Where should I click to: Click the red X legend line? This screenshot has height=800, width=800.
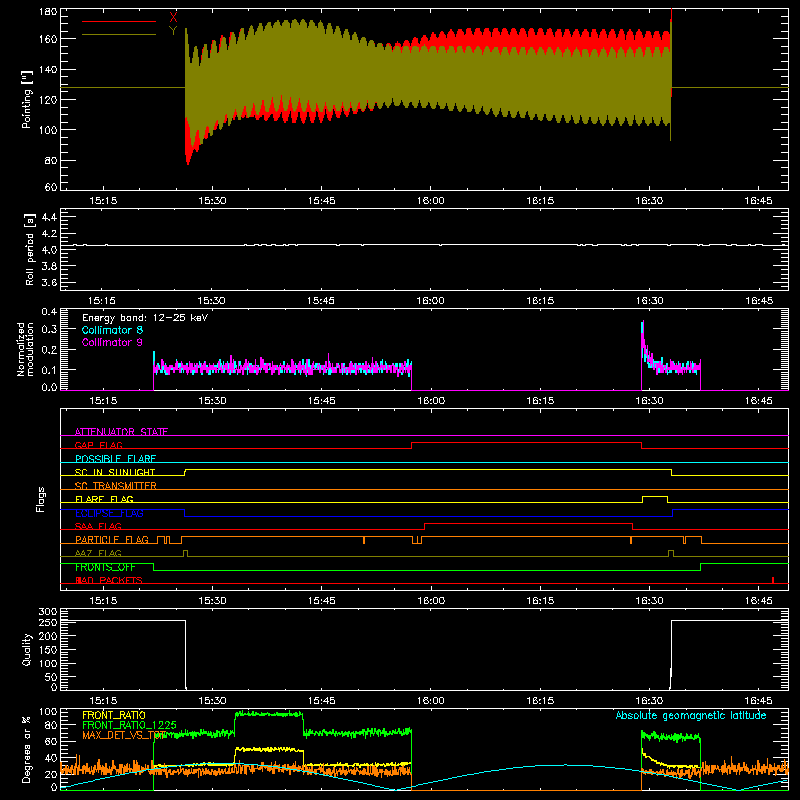119,21
